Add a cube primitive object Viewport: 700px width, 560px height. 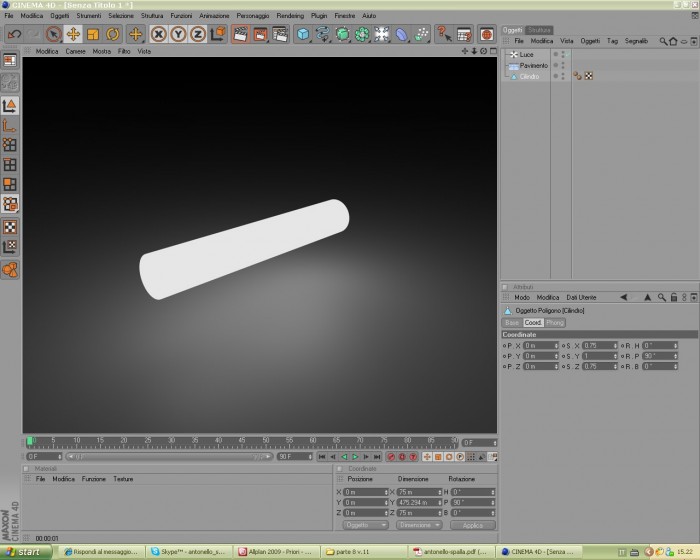(303, 34)
